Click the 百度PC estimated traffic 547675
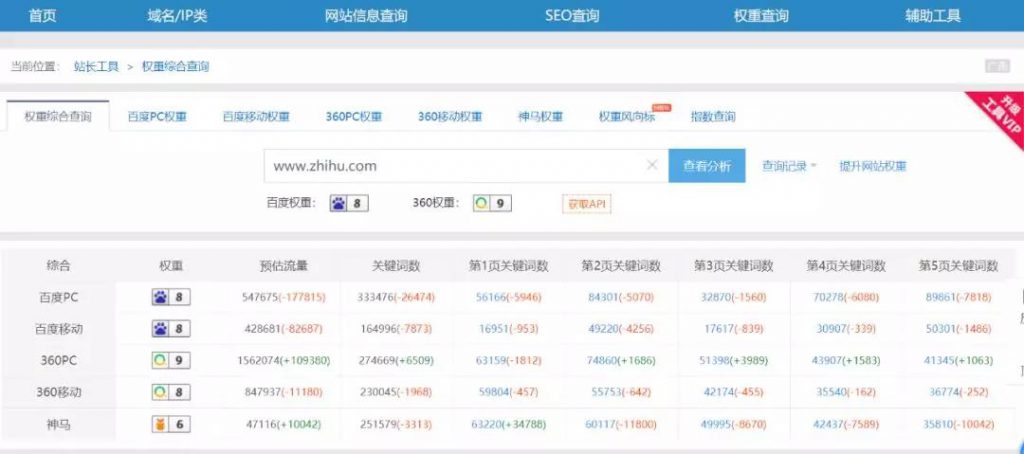The height and width of the screenshot is (454, 1024). pos(260,297)
